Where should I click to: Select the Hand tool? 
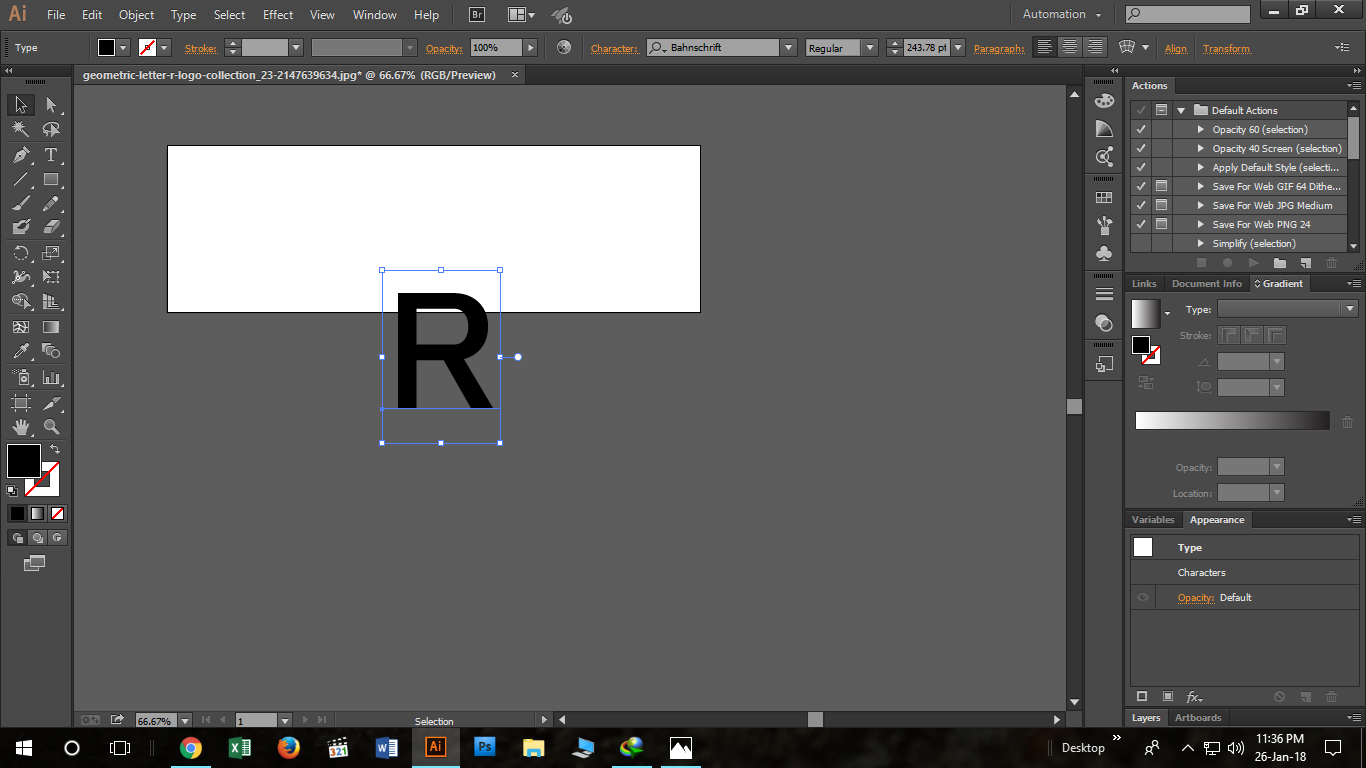coord(21,427)
